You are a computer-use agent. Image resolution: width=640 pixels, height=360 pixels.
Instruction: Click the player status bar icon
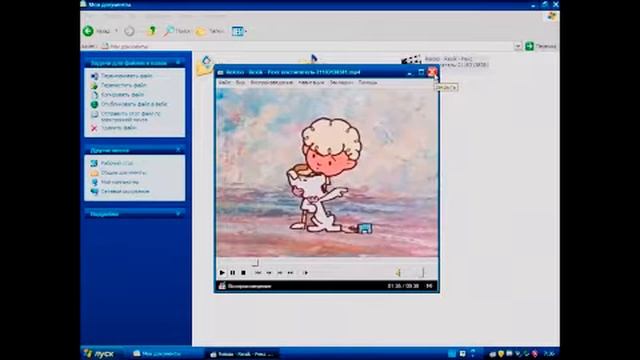(222, 286)
